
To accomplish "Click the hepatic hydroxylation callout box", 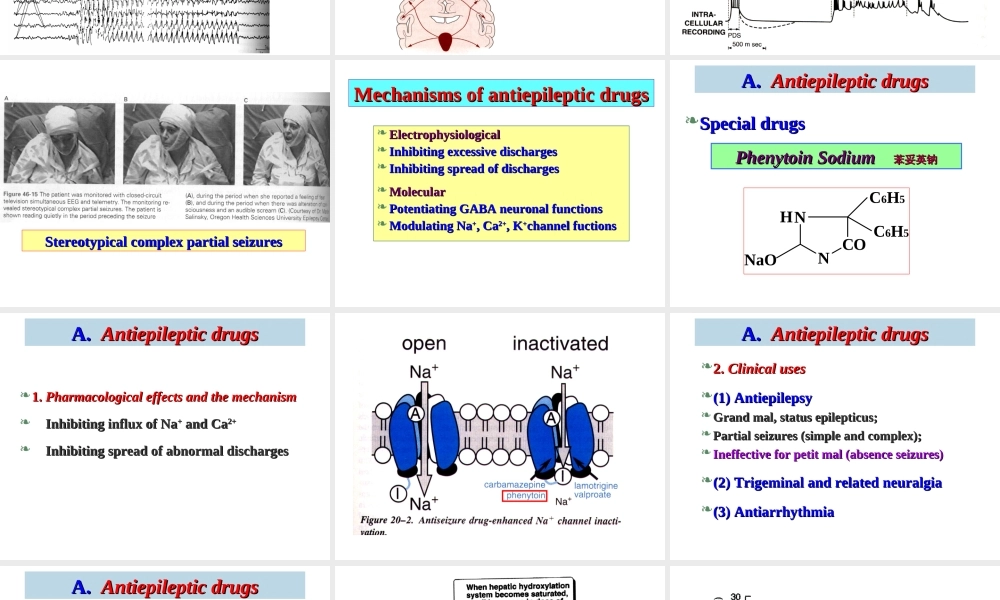I will [x=517, y=590].
